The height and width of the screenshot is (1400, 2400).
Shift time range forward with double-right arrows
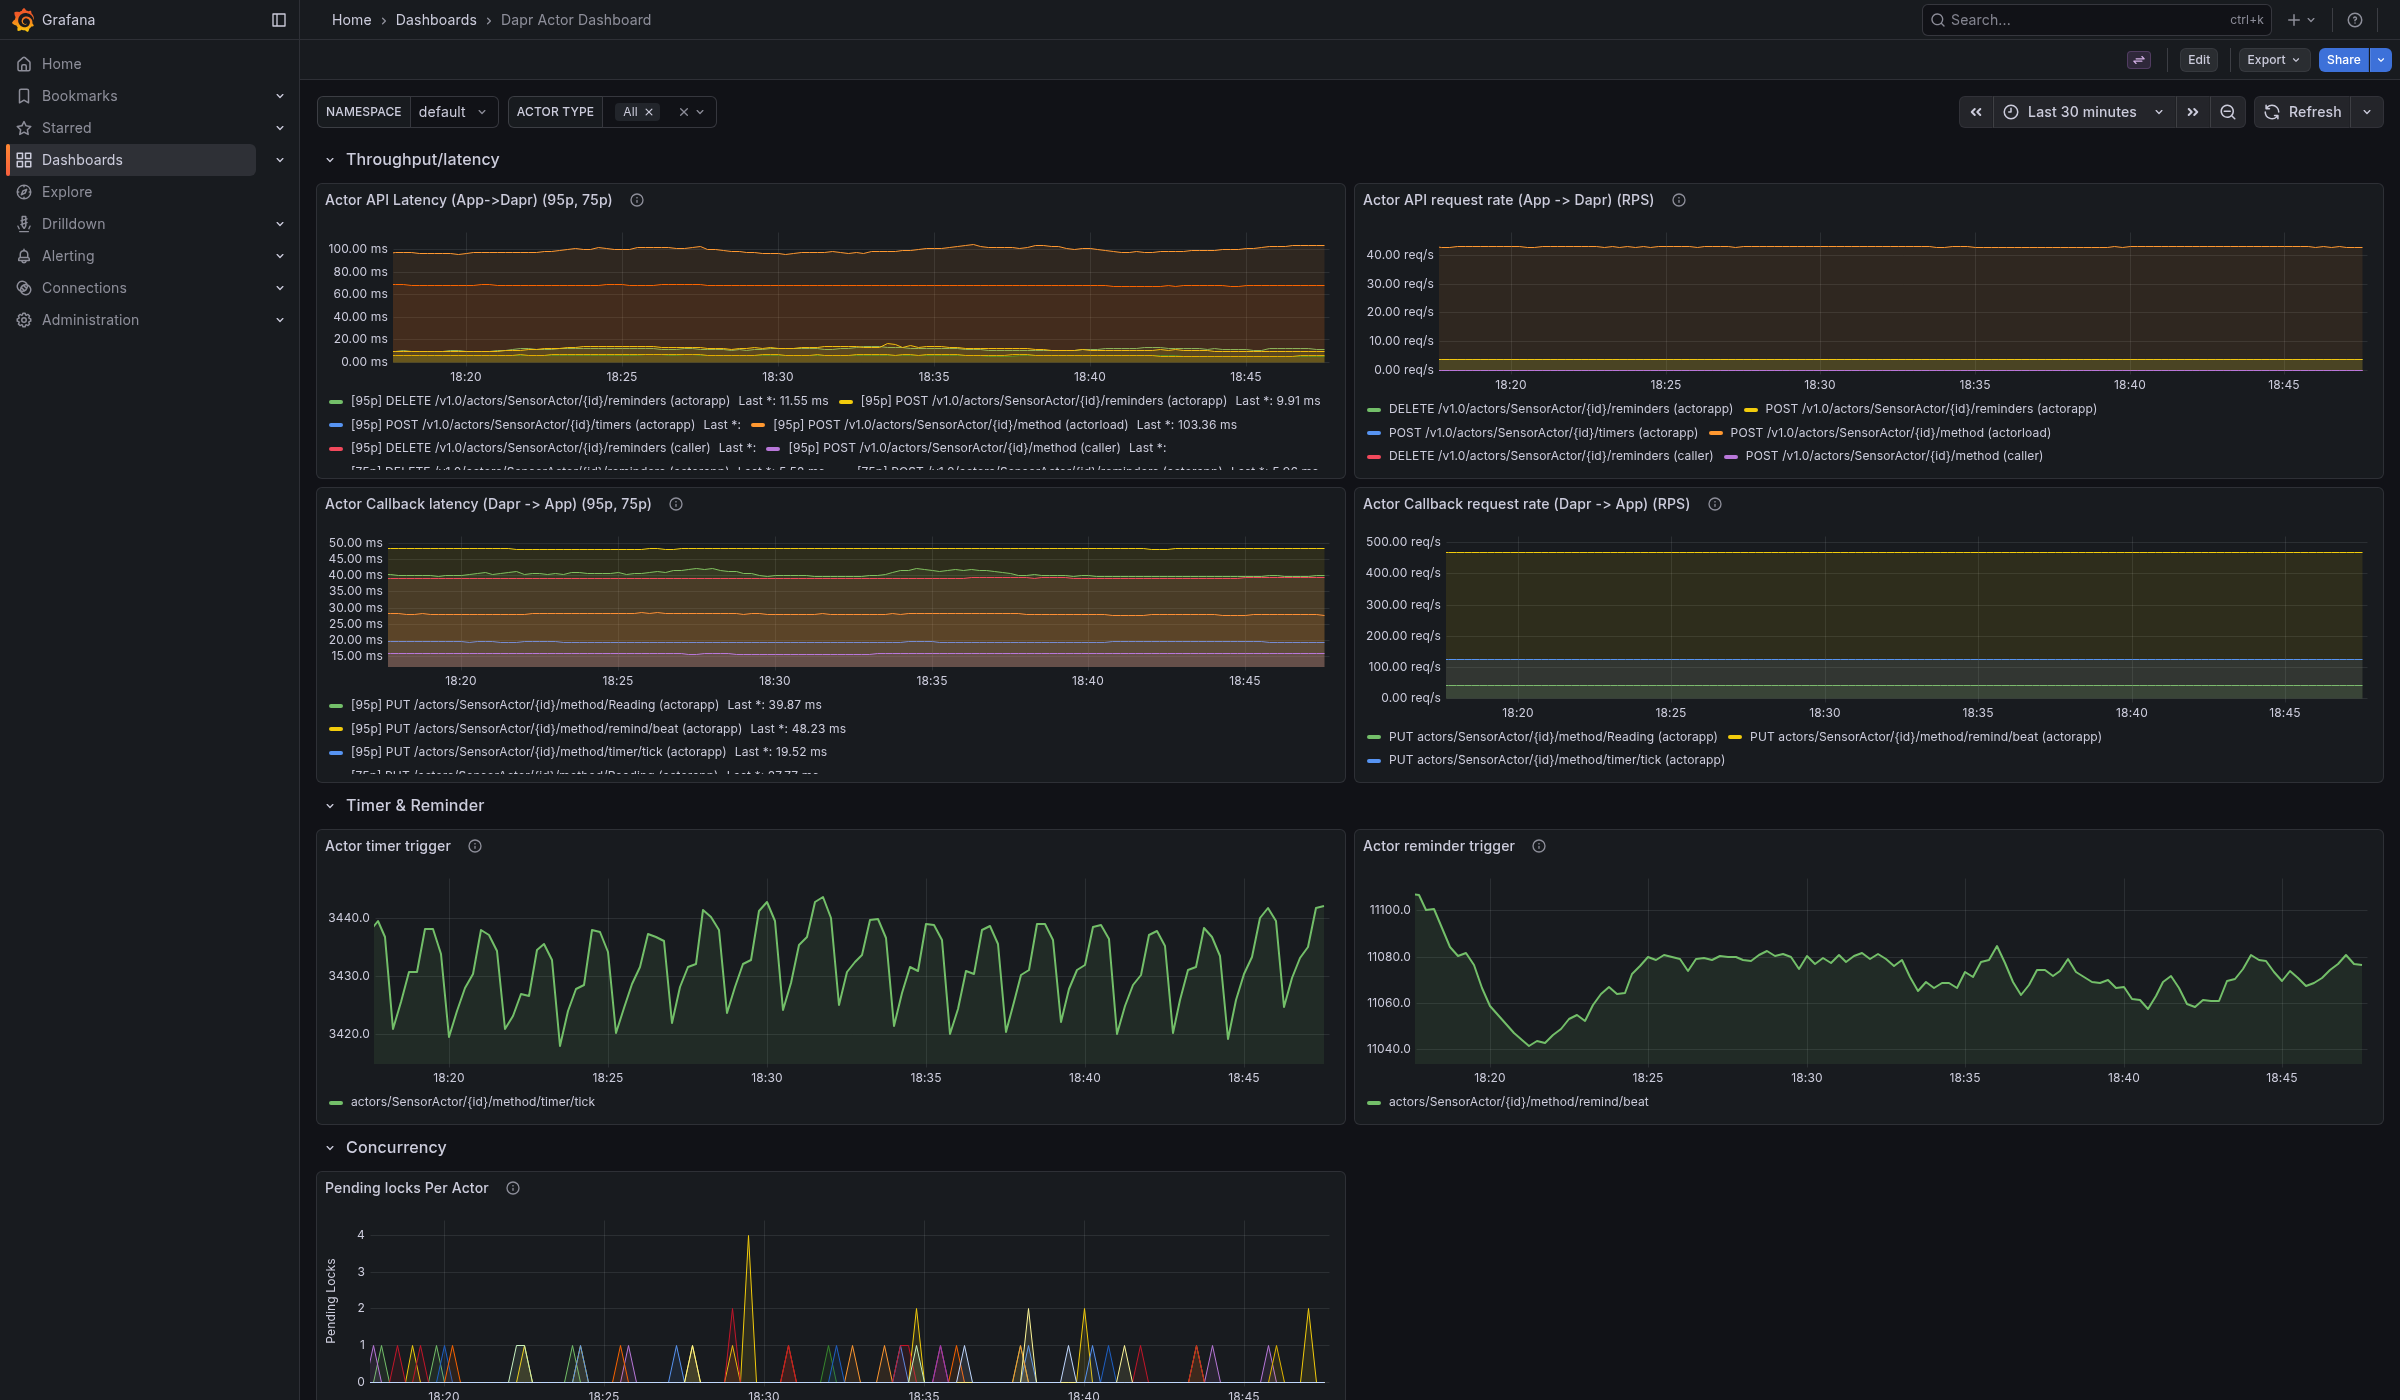pyautogui.click(x=2192, y=112)
